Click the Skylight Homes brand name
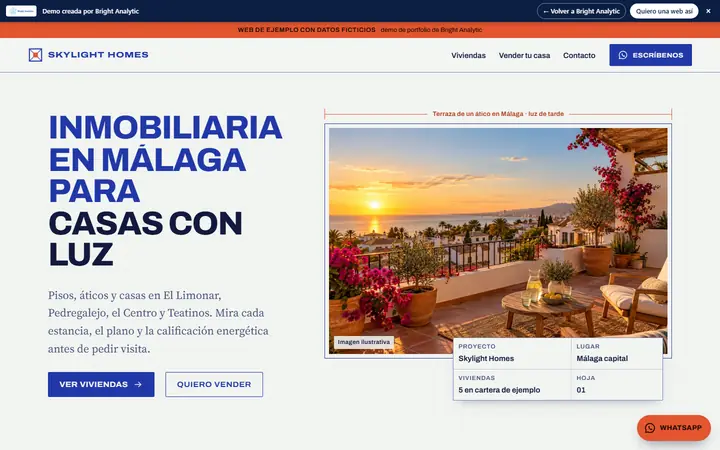Screen dimensions: 720x450 tap(98, 55)
